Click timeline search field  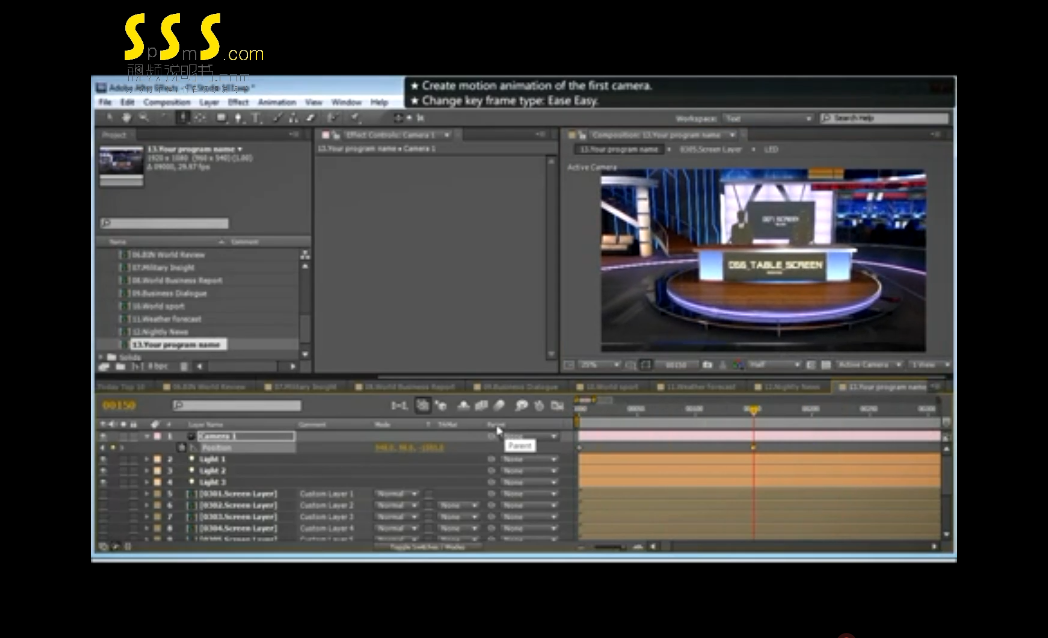click(x=237, y=405)
